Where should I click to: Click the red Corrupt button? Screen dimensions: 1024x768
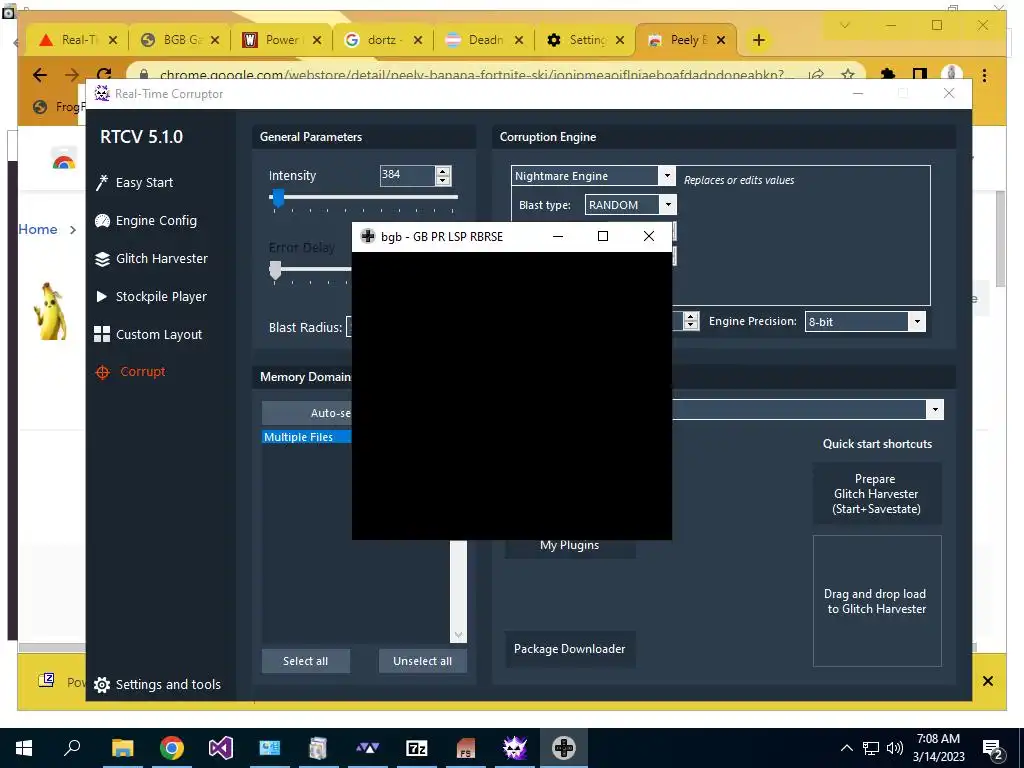142,372
